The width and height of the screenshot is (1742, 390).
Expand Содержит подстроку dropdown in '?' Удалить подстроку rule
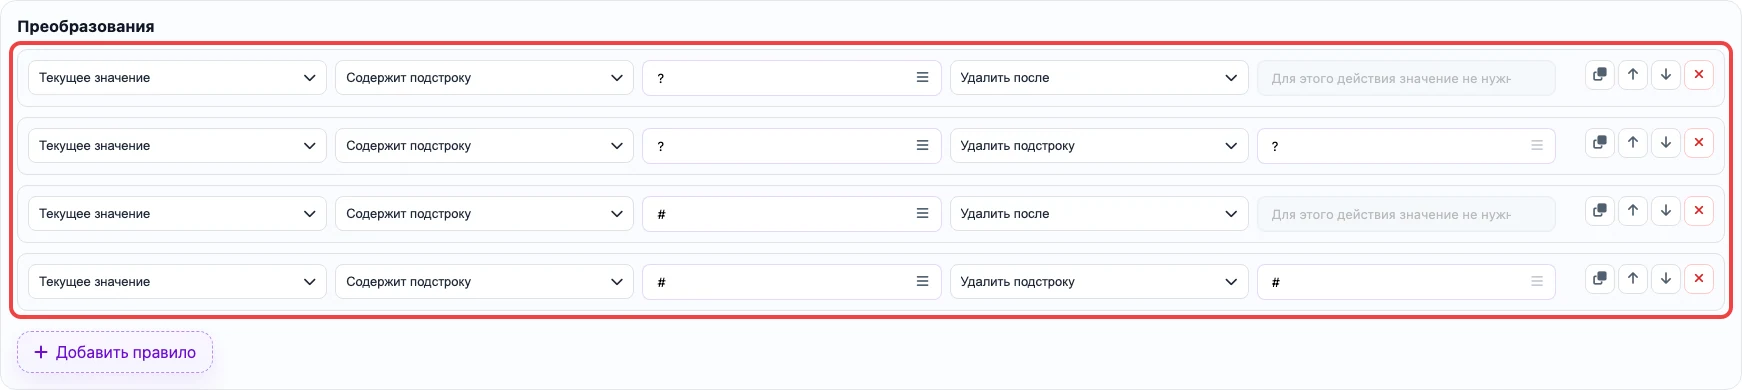(x=484, y=146)
